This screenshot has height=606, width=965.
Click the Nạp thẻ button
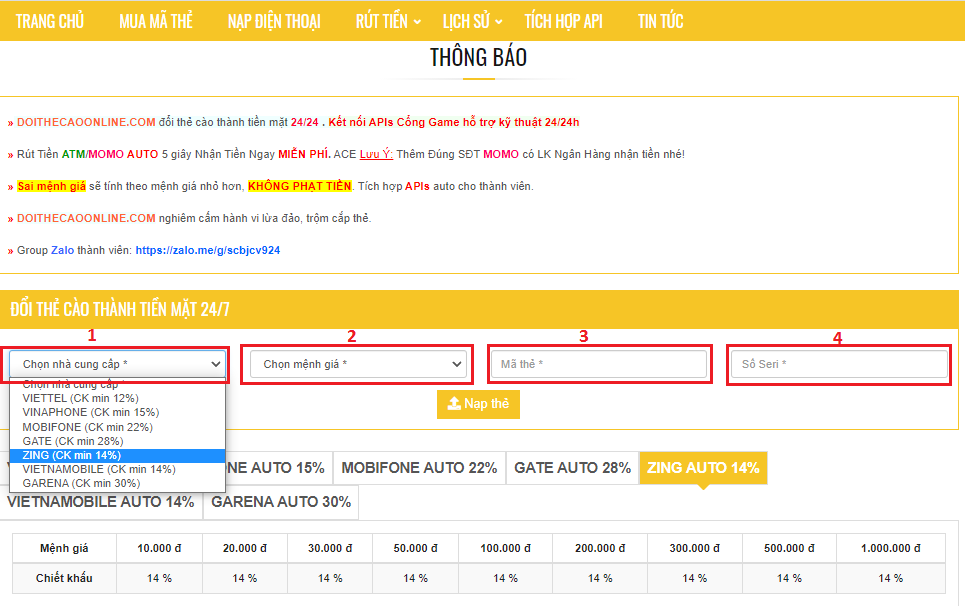pyautogui.click(x=478, y=404)
